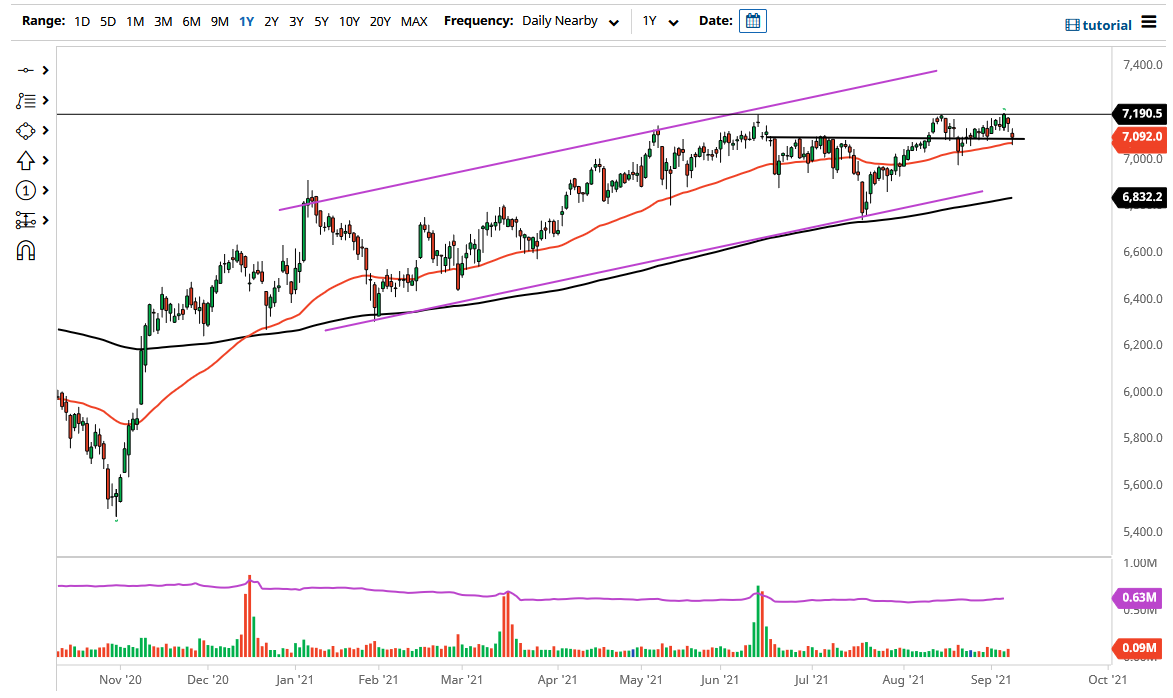This screenshot has height=698, width=1173.
Task: Set range to MAX
Action: click(x=414, y=22)
